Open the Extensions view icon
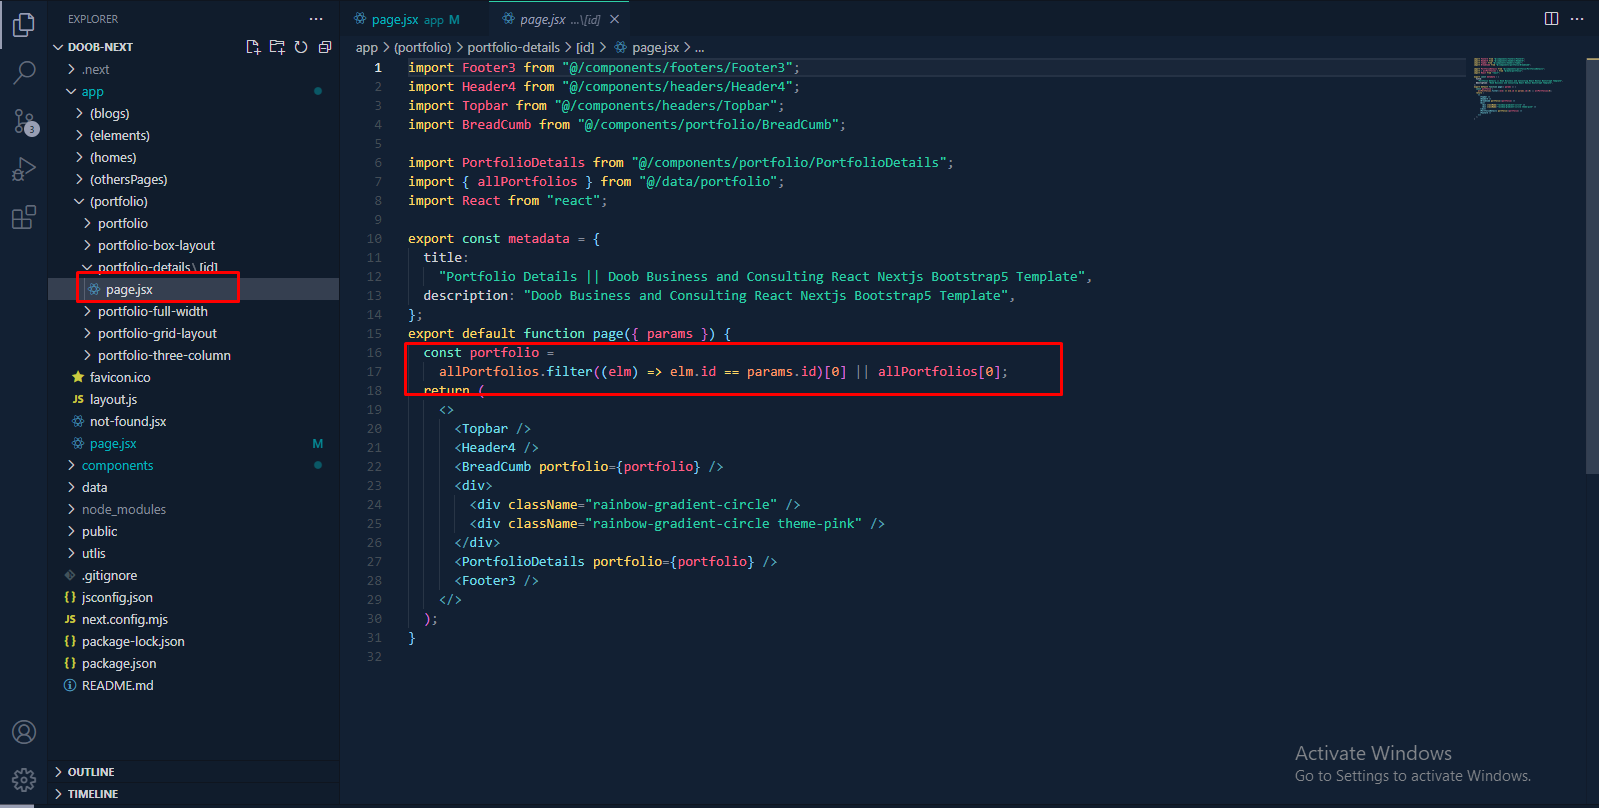Viewport: 1599px width, 808px height. pyautogui.click(x=24, y=217)
